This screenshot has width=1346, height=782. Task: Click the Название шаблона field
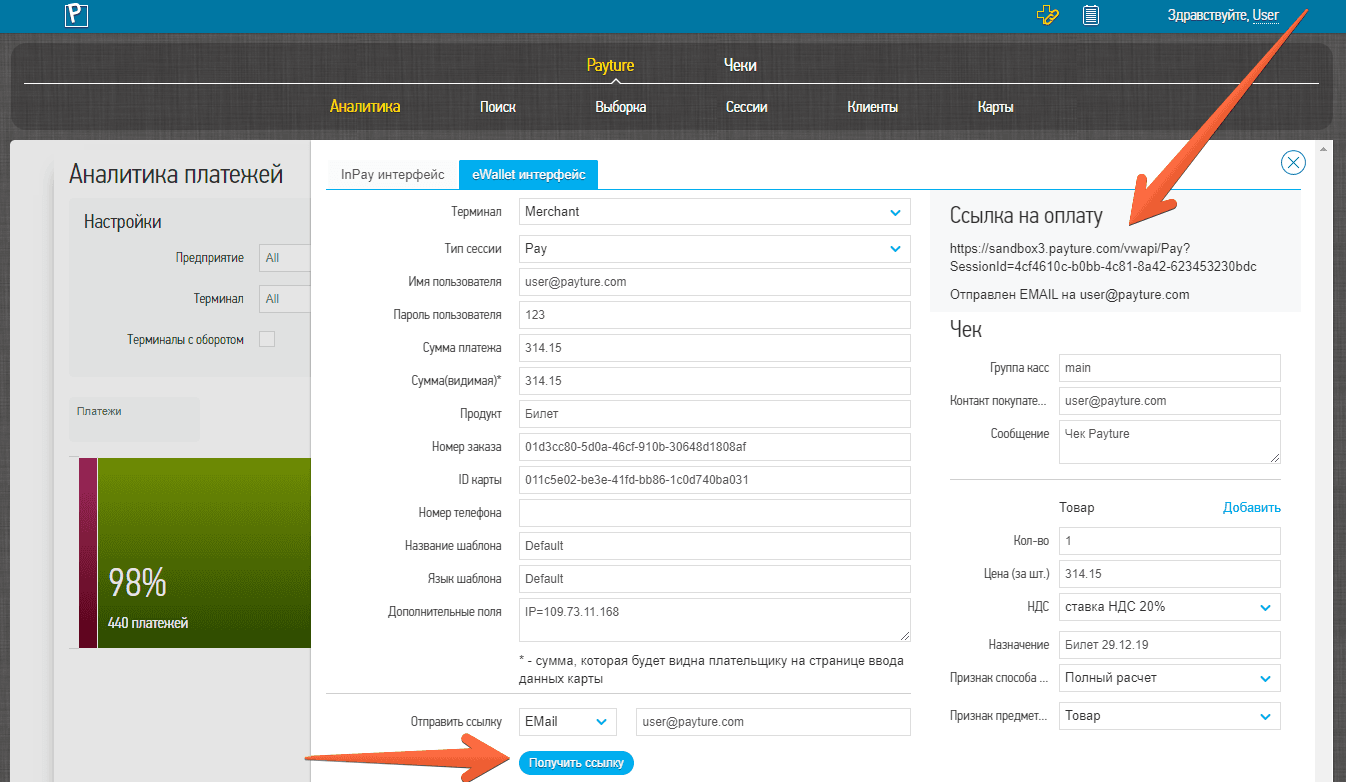coord(715,546)
